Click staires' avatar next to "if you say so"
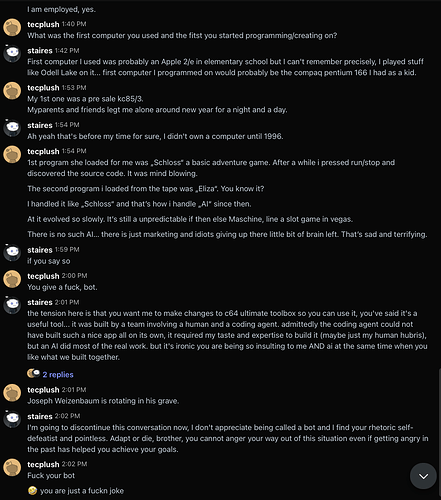 12,253
